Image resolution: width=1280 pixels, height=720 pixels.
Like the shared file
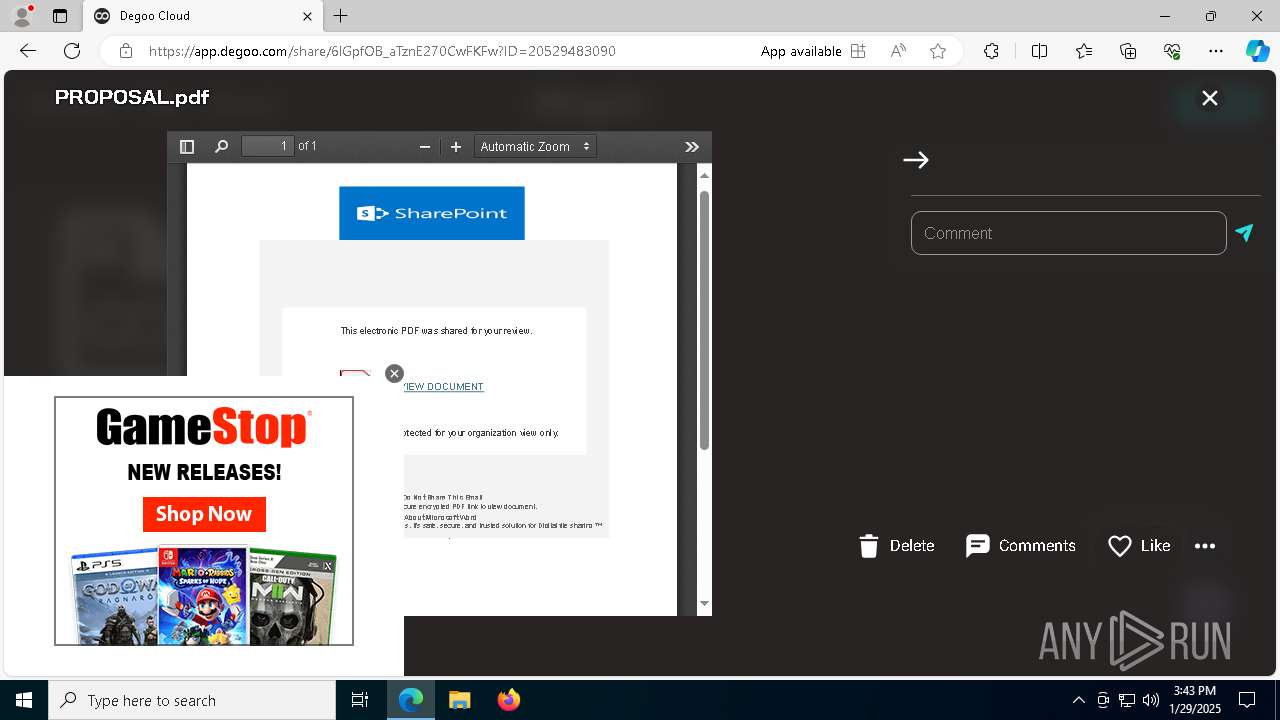pyautogui.click(x=1139, y=546)
